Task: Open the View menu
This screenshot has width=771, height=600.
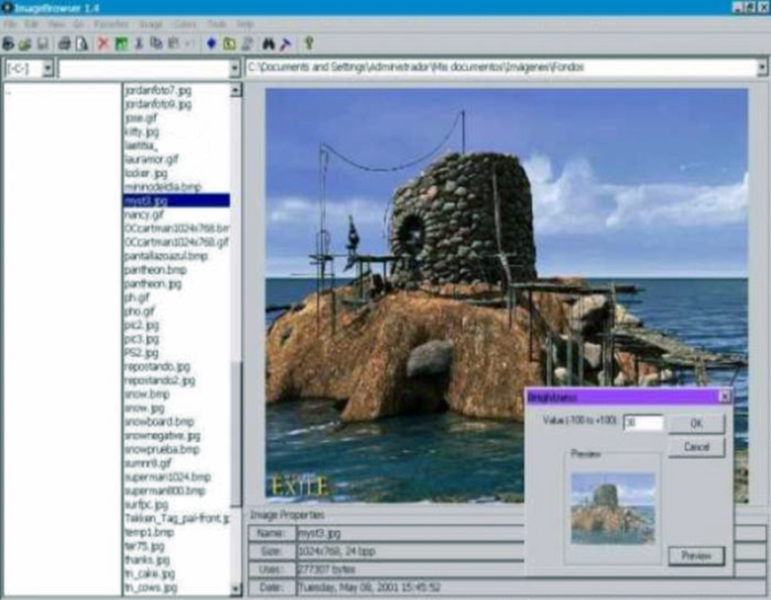Action: tap(56, 24)
